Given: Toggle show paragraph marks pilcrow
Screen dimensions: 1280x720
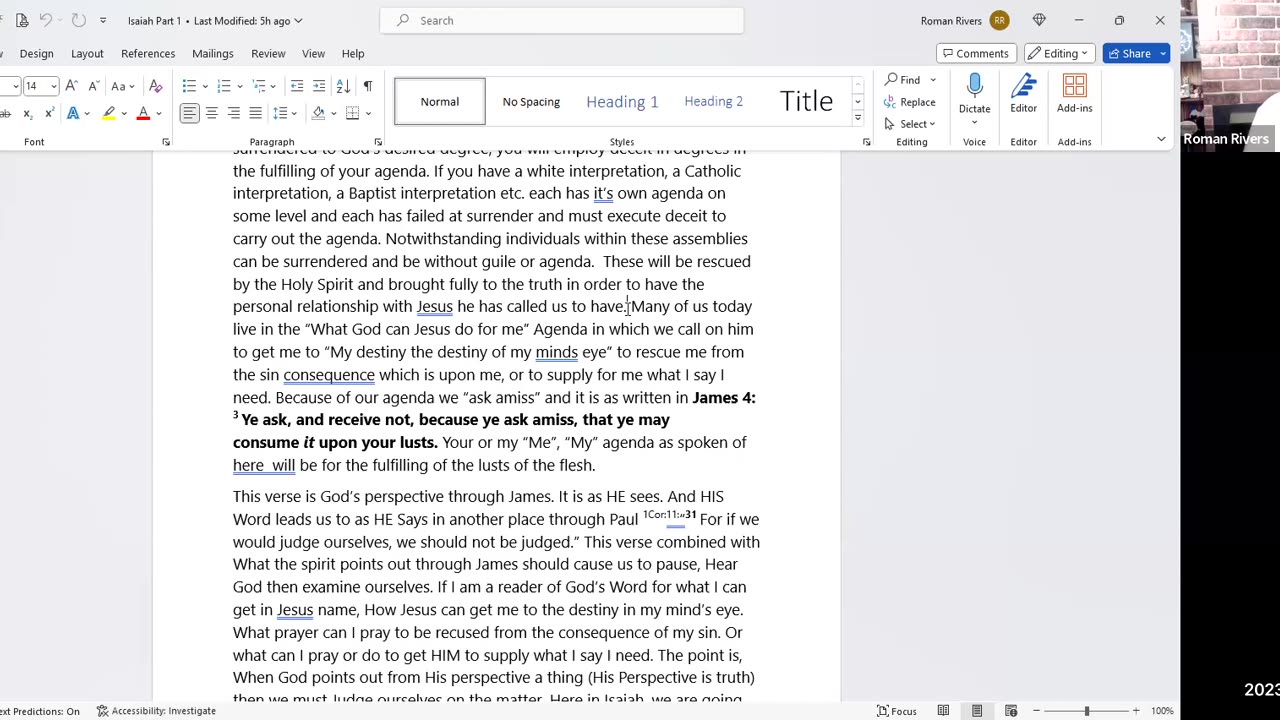Looking at the screenshot, I should click(368, 86).
